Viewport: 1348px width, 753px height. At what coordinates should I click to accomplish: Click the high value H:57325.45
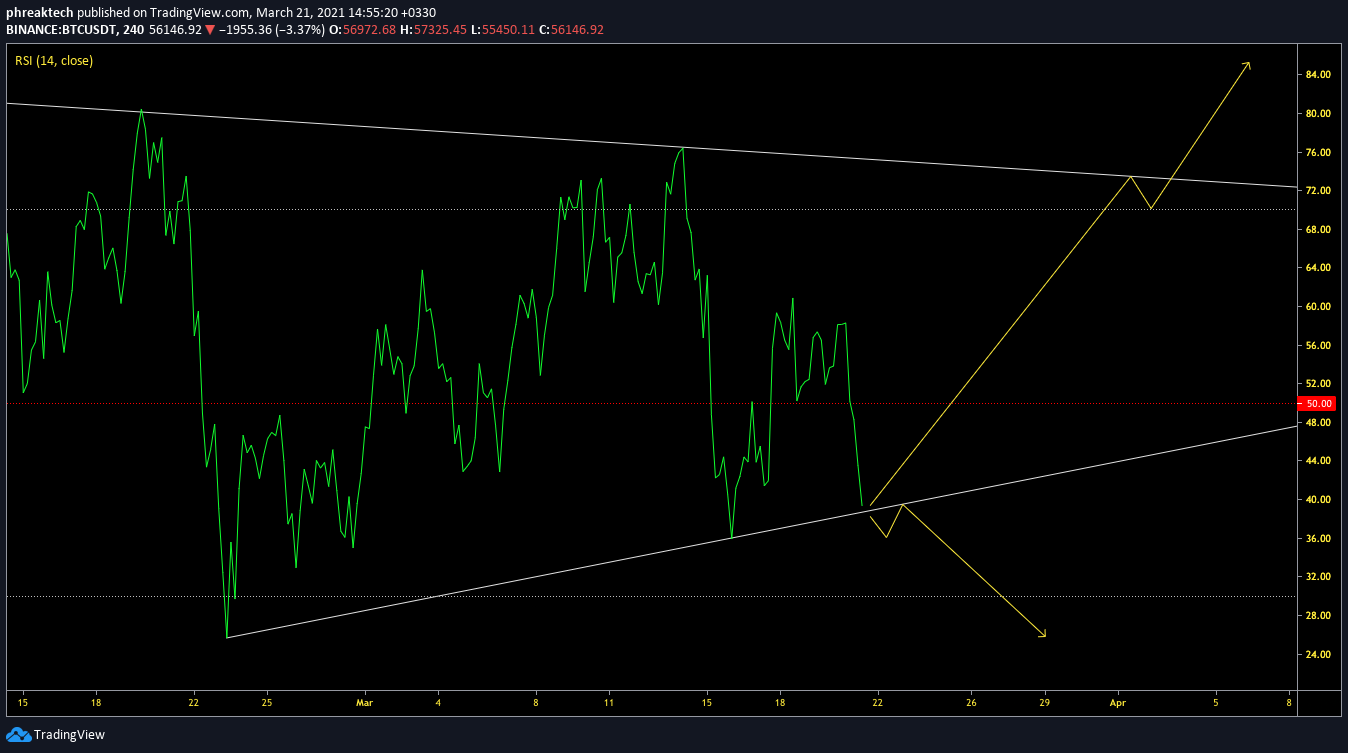433,30
